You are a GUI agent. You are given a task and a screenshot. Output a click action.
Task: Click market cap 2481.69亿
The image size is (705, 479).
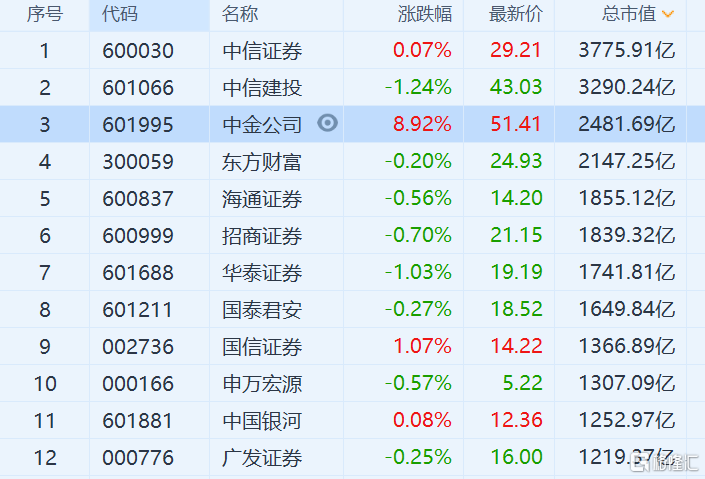point(627,124)
